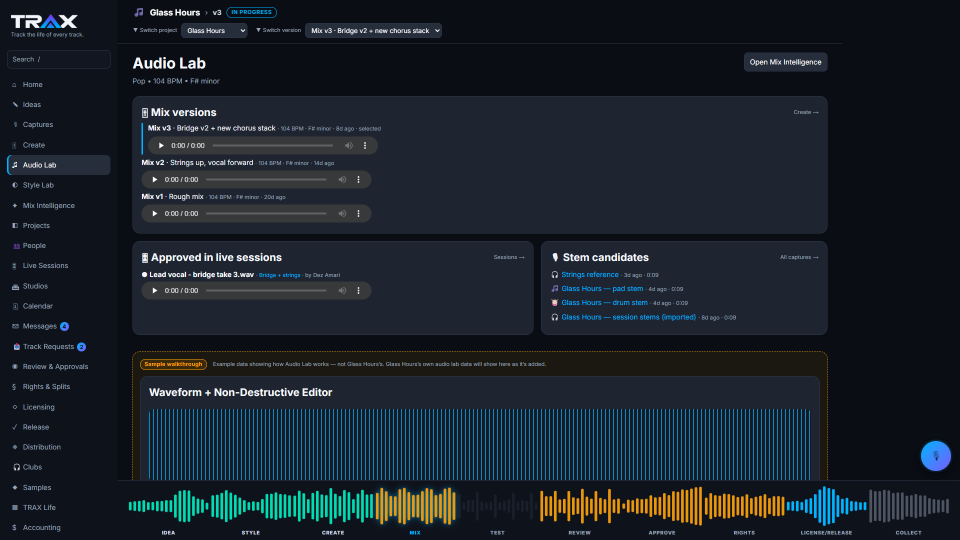Open Ideas in sidebar
Image resolution: width=960 pixels, height=540 pixels.
(x=59, y=105)
